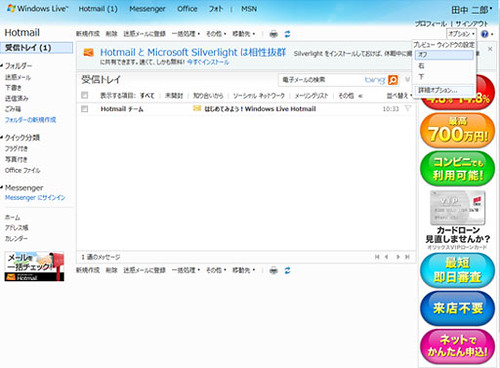Click the printer icon in the top toolbar
This screenshot has height=368, width=500.
pyautogui.click(x=273, y=34)
